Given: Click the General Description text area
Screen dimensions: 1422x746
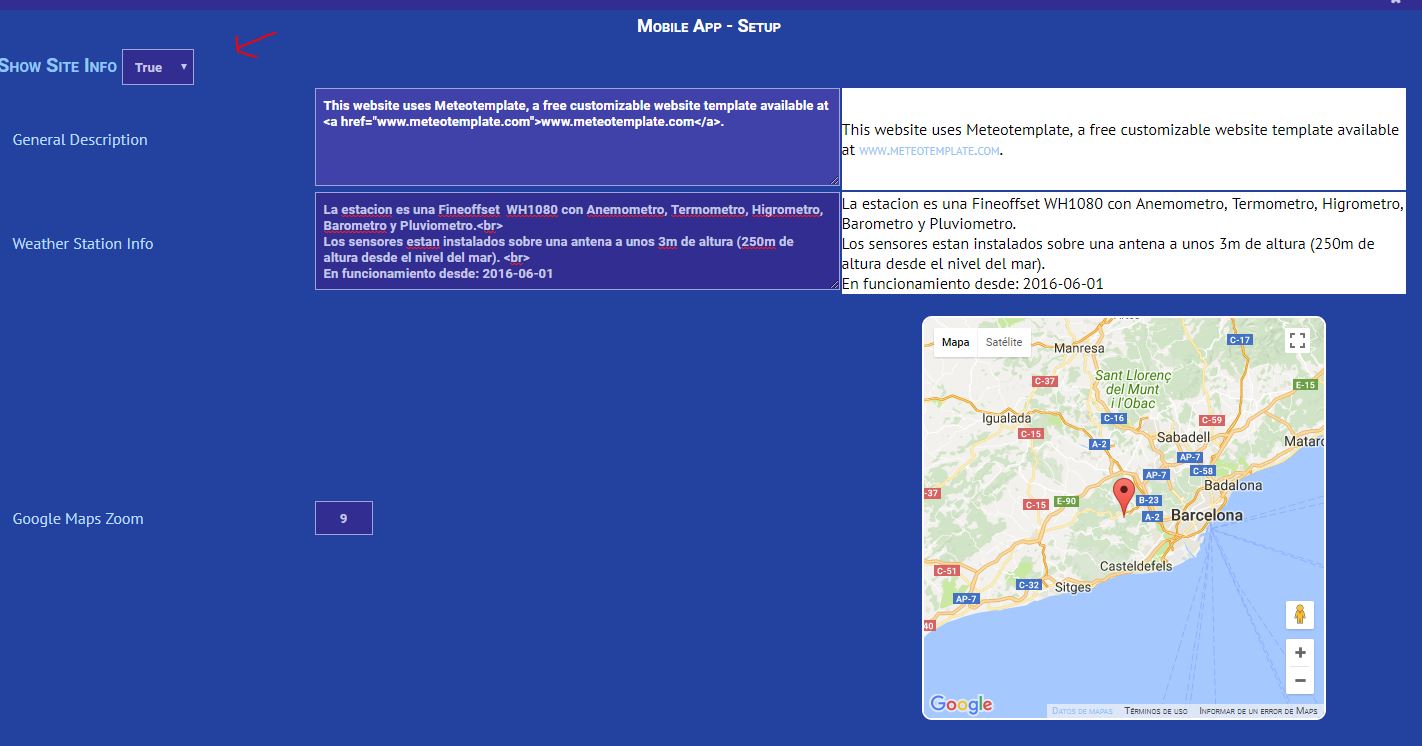Looking at the screenshot, I should click(577, 137).
